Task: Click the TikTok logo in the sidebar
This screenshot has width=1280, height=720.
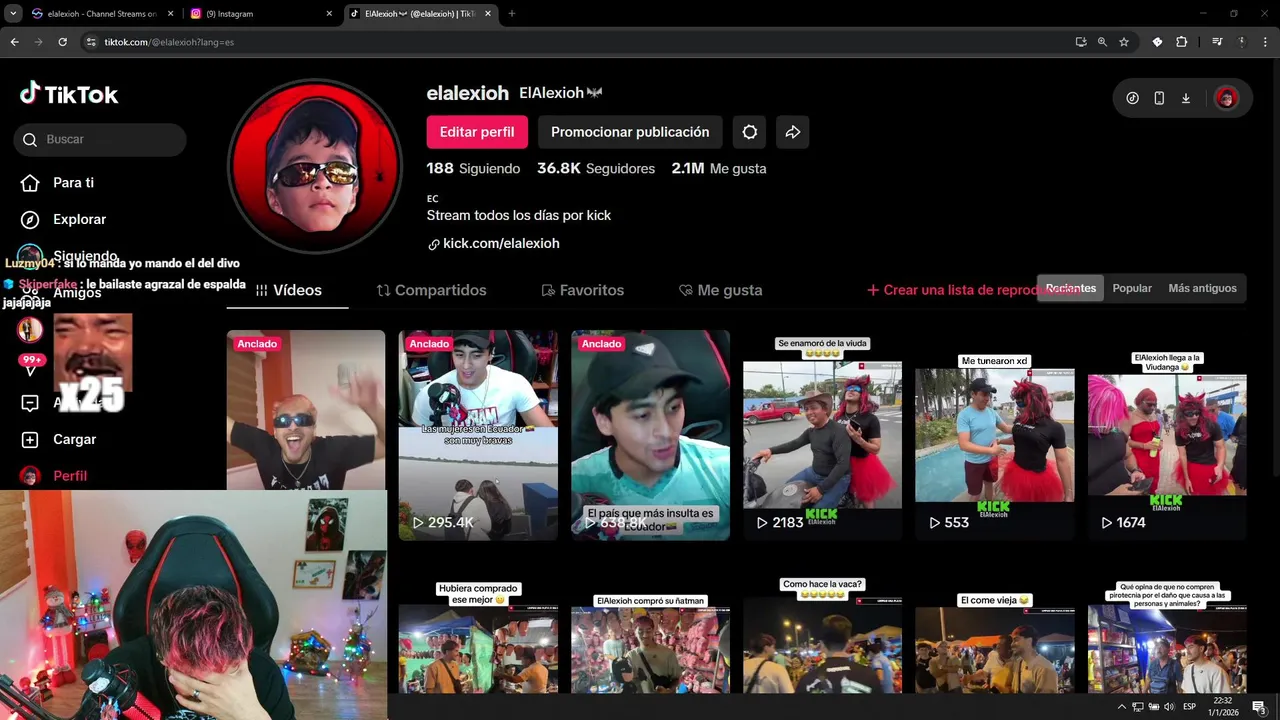Action: click(69, 94)
